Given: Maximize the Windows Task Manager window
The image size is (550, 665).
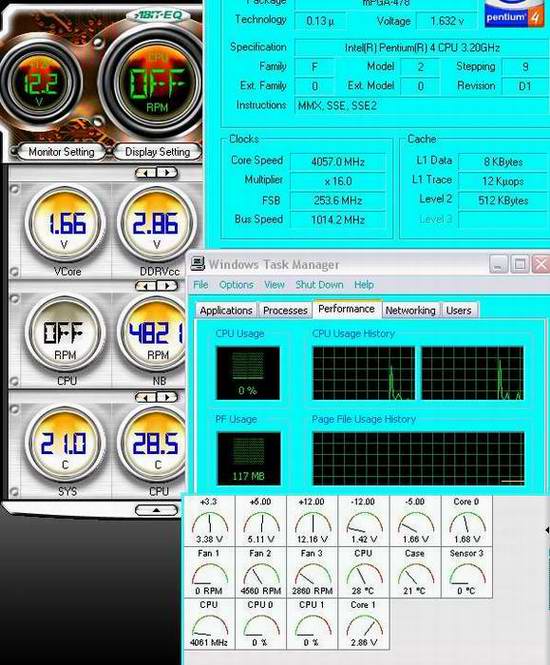Looking at the screenshot, I should pos(520,264).
